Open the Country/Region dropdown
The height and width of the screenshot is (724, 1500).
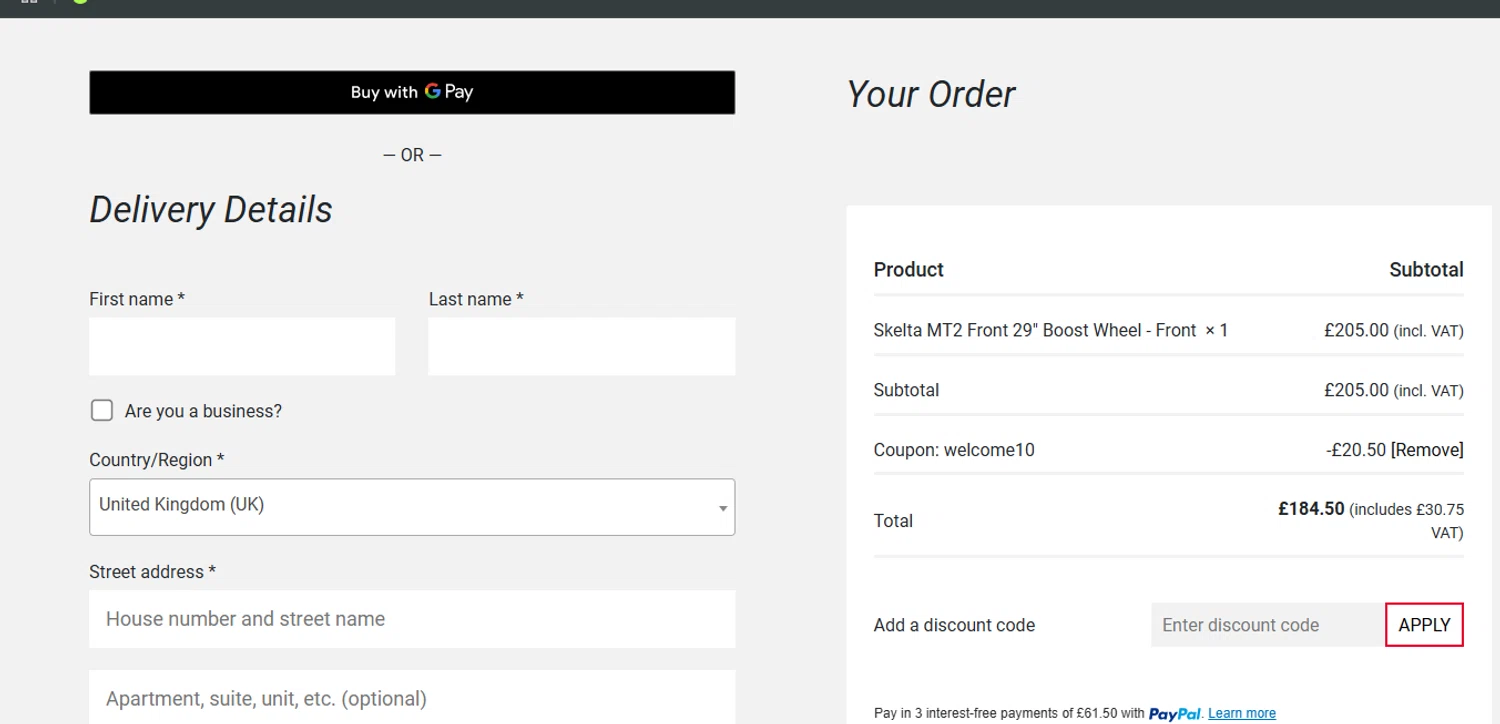point(412,507)
